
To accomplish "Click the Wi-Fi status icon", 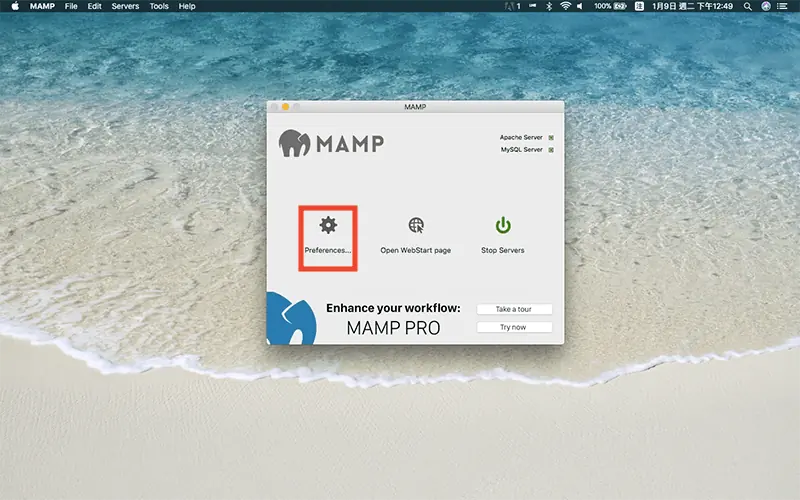I will [565, 6].
